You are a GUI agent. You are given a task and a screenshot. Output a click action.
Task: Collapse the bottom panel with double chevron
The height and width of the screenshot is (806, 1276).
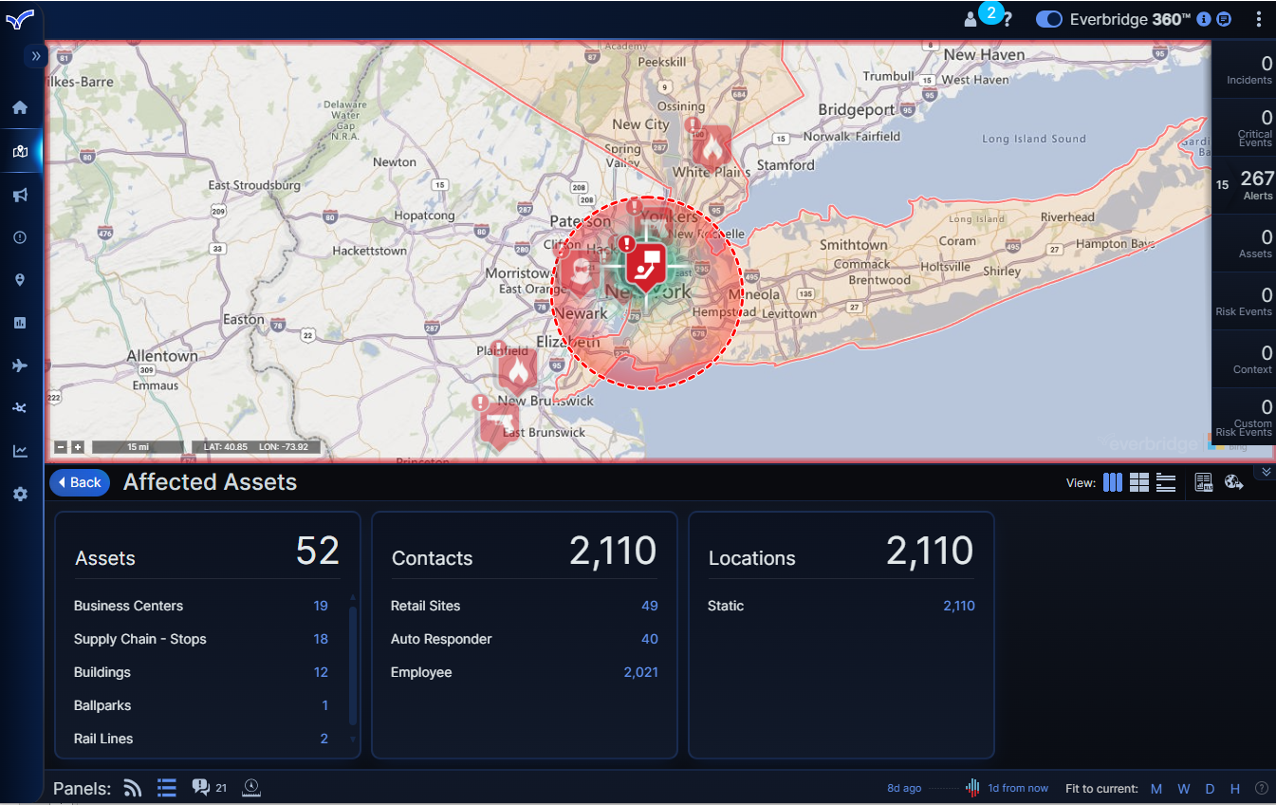[x=1266, y=472]
